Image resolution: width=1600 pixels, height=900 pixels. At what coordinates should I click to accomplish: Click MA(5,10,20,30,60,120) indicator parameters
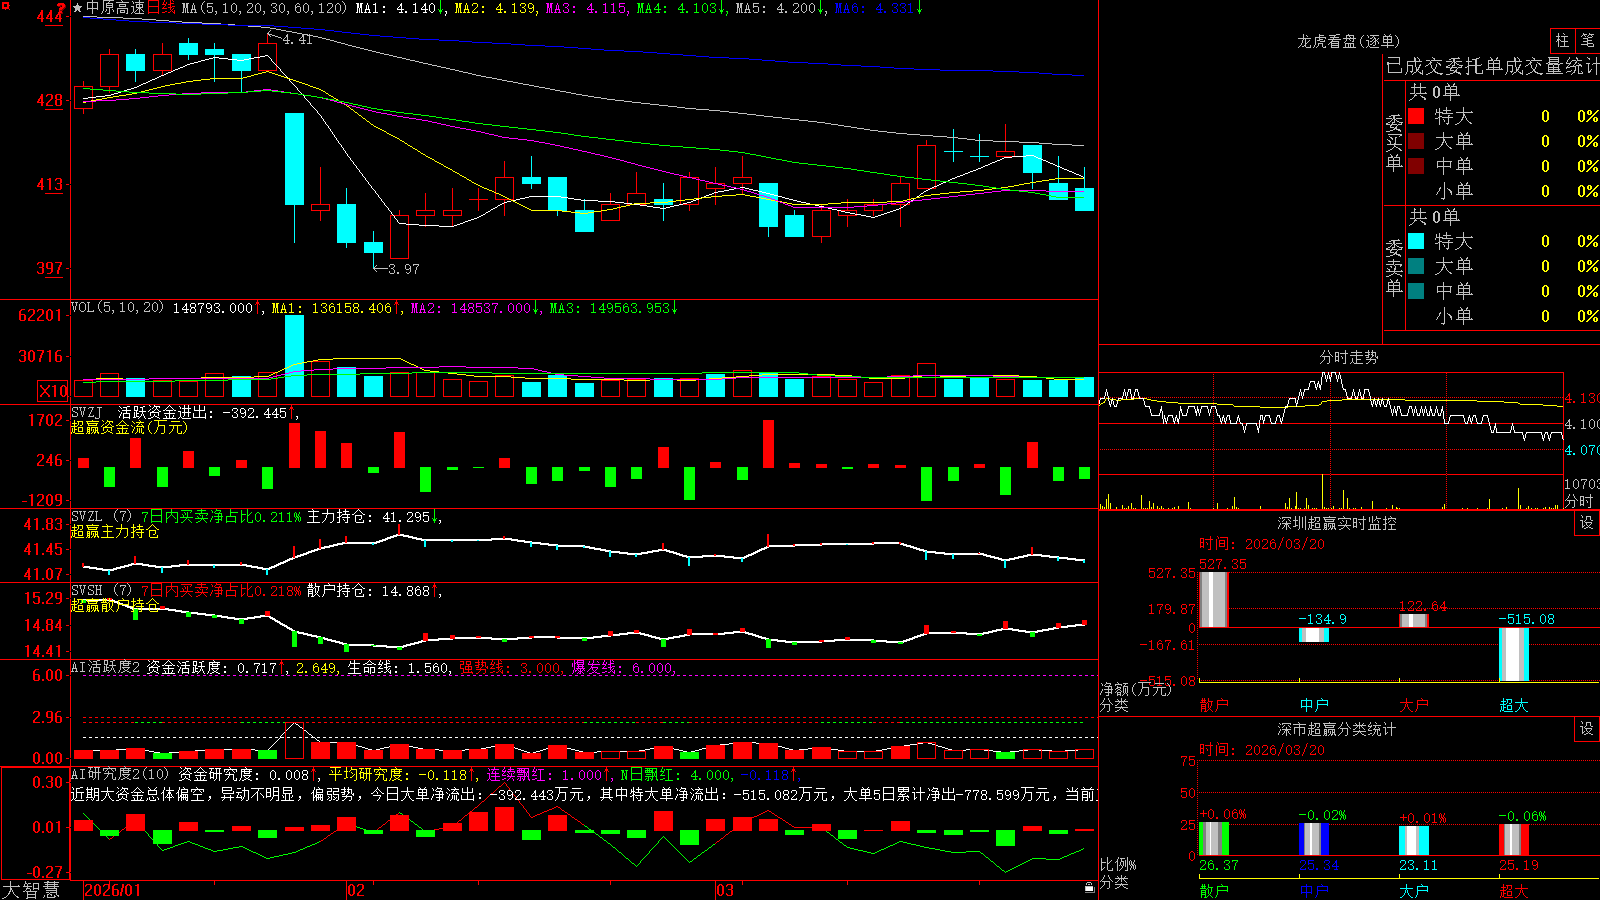click(x=264, y=8)
